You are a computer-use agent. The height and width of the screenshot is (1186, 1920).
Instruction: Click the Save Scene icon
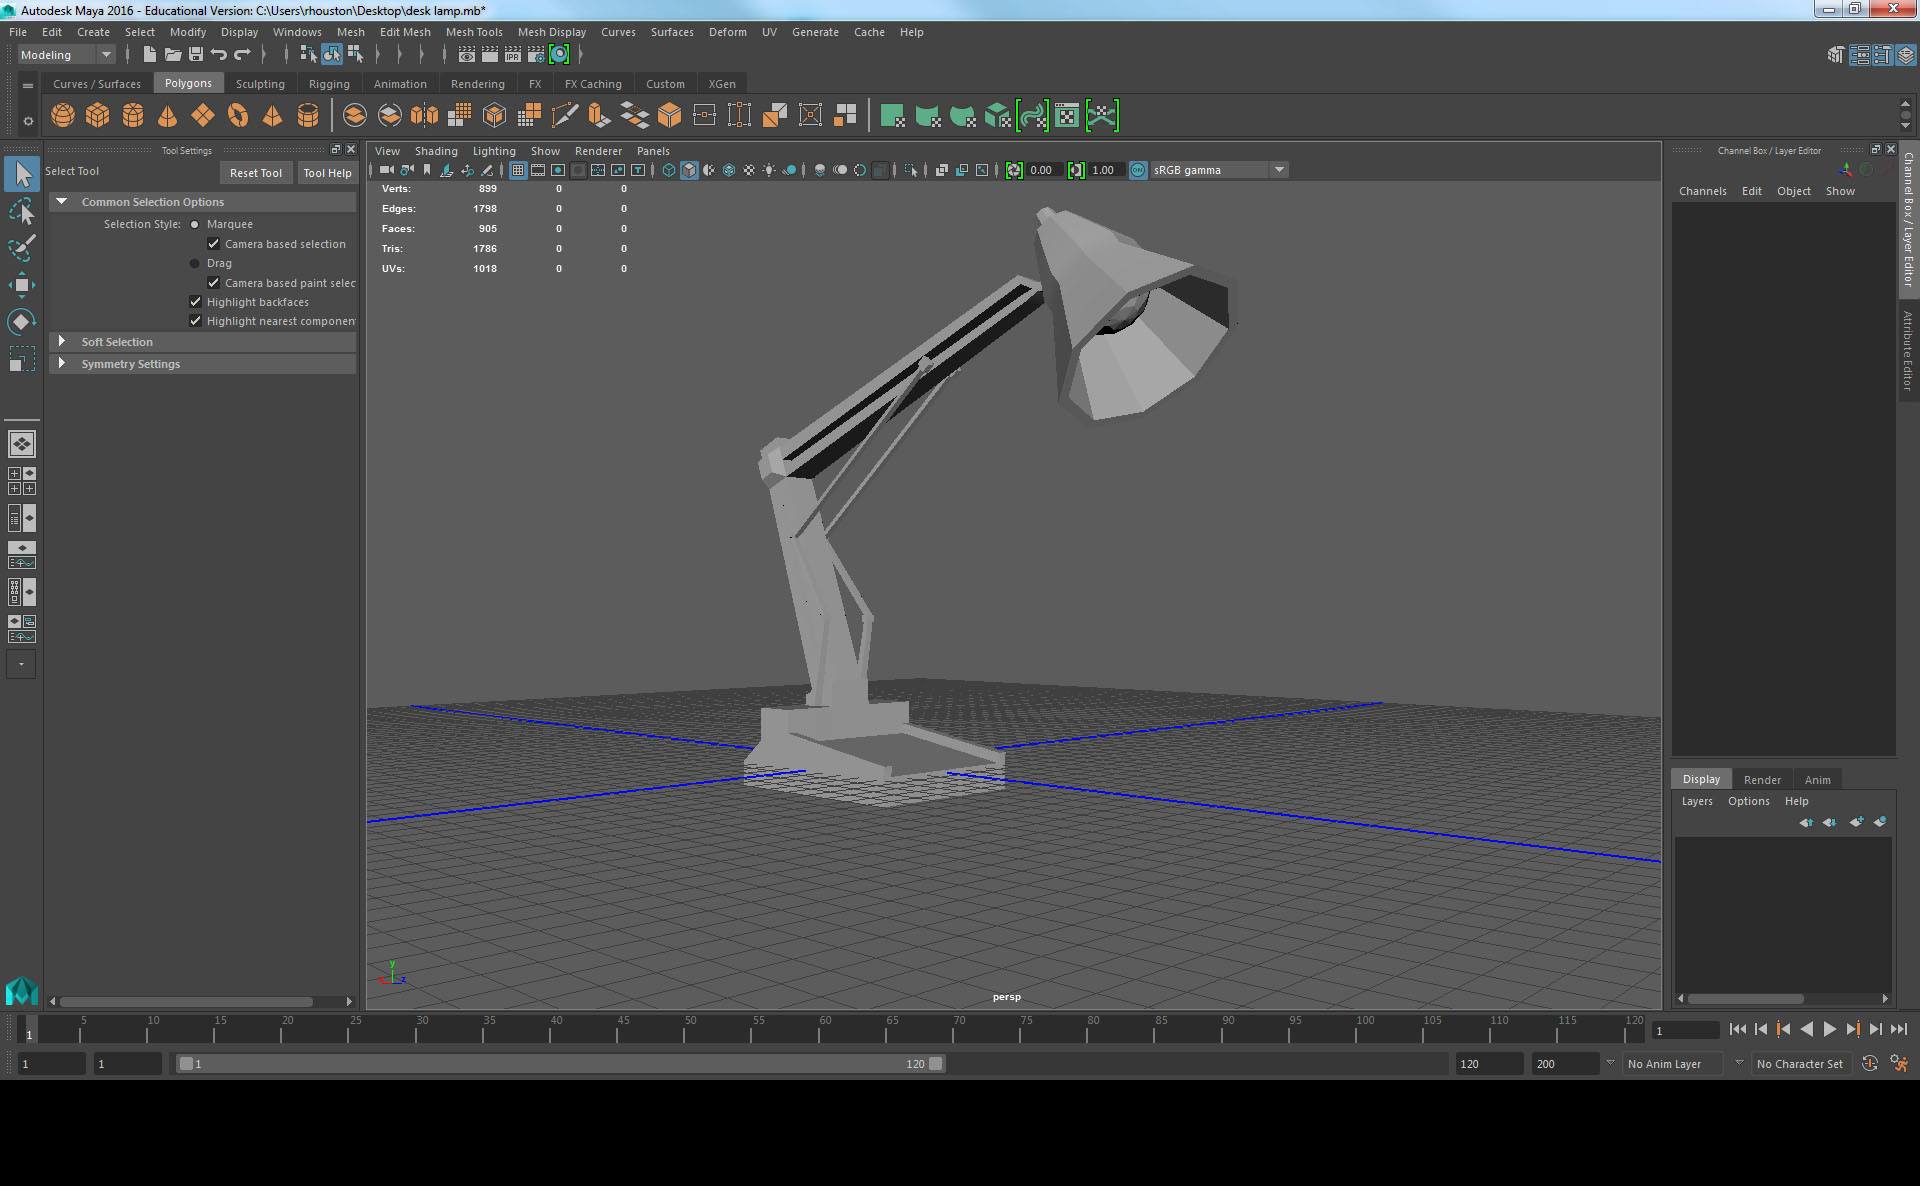point(196,54)
